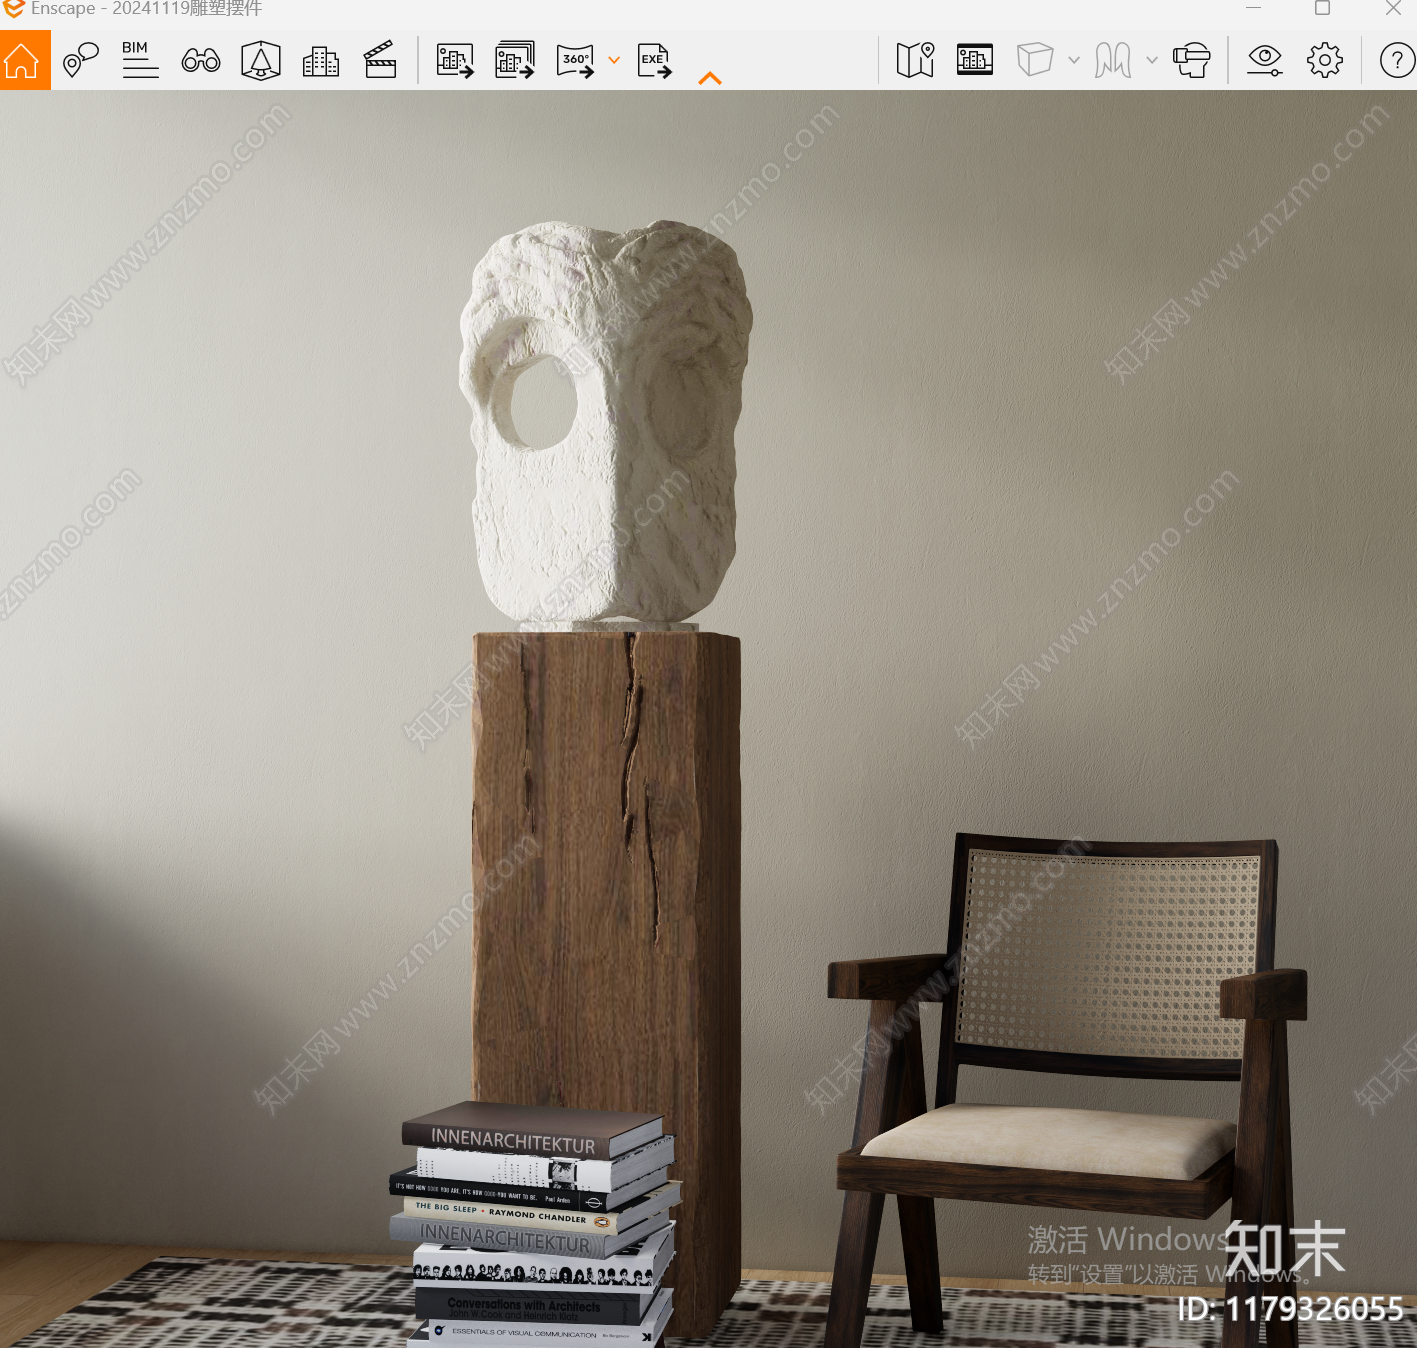Click the white stone sculpture in viewport
Screen dimensions: 1417x1348
point(605,425)
